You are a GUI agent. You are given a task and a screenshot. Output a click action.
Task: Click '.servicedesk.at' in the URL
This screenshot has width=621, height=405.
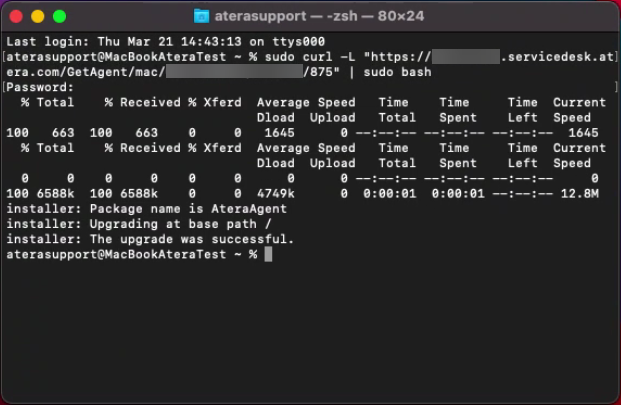point(557,57)
